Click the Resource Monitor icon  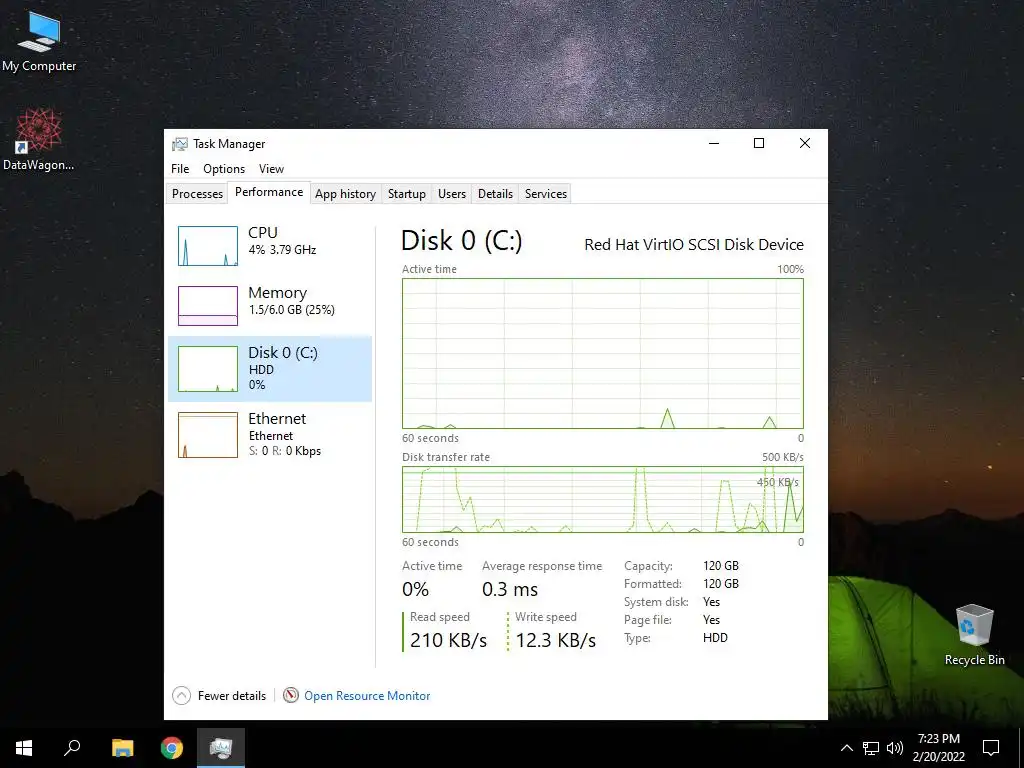[291, 696]
